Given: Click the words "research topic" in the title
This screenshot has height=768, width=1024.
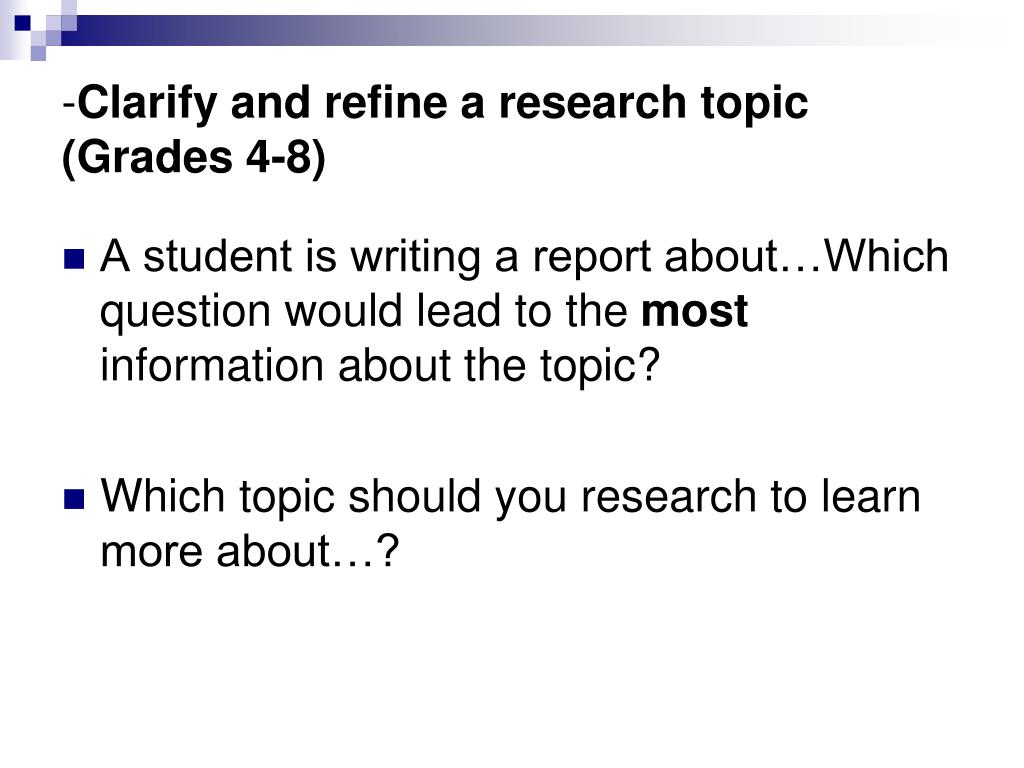Looking at the screenshot, I should tap(654, 104).
